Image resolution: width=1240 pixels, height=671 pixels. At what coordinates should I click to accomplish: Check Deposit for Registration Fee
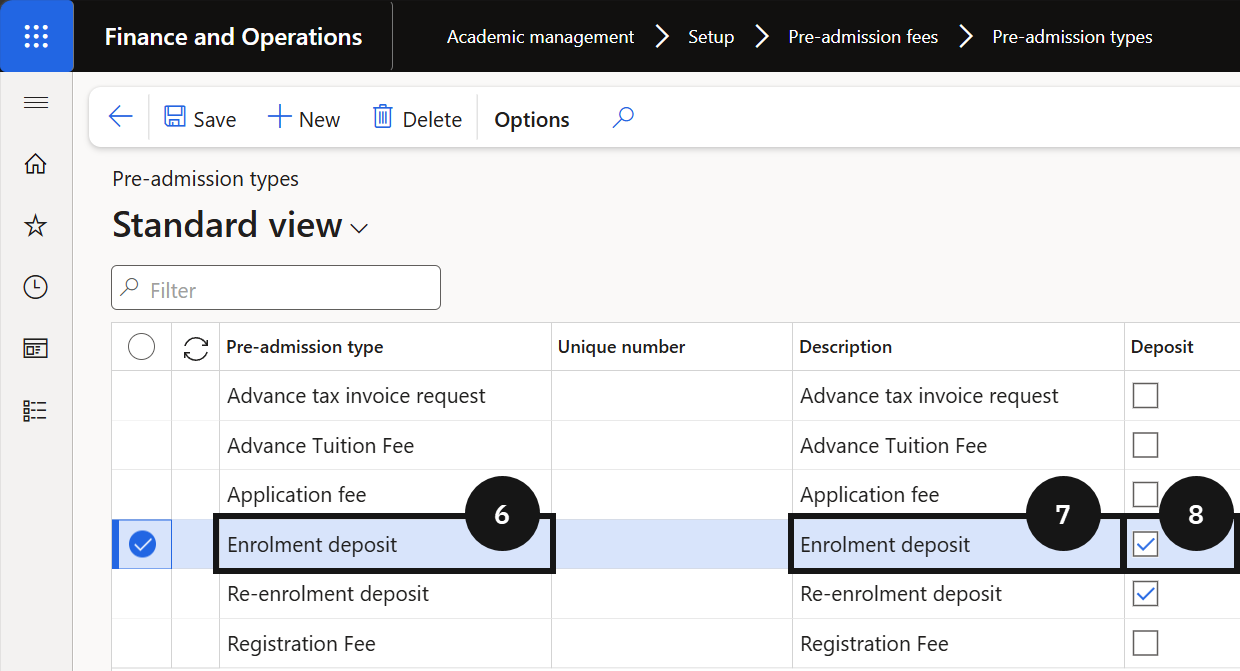[x=1145, y=643]
